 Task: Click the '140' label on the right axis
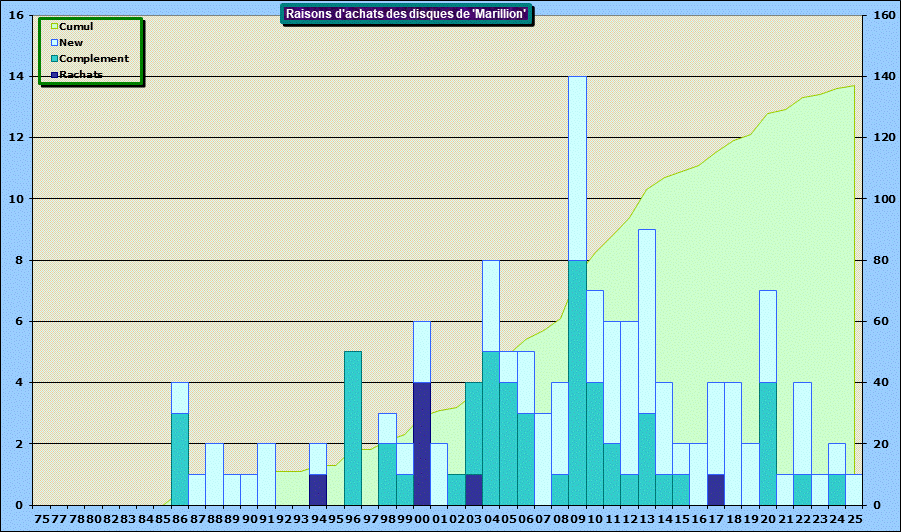884,76
